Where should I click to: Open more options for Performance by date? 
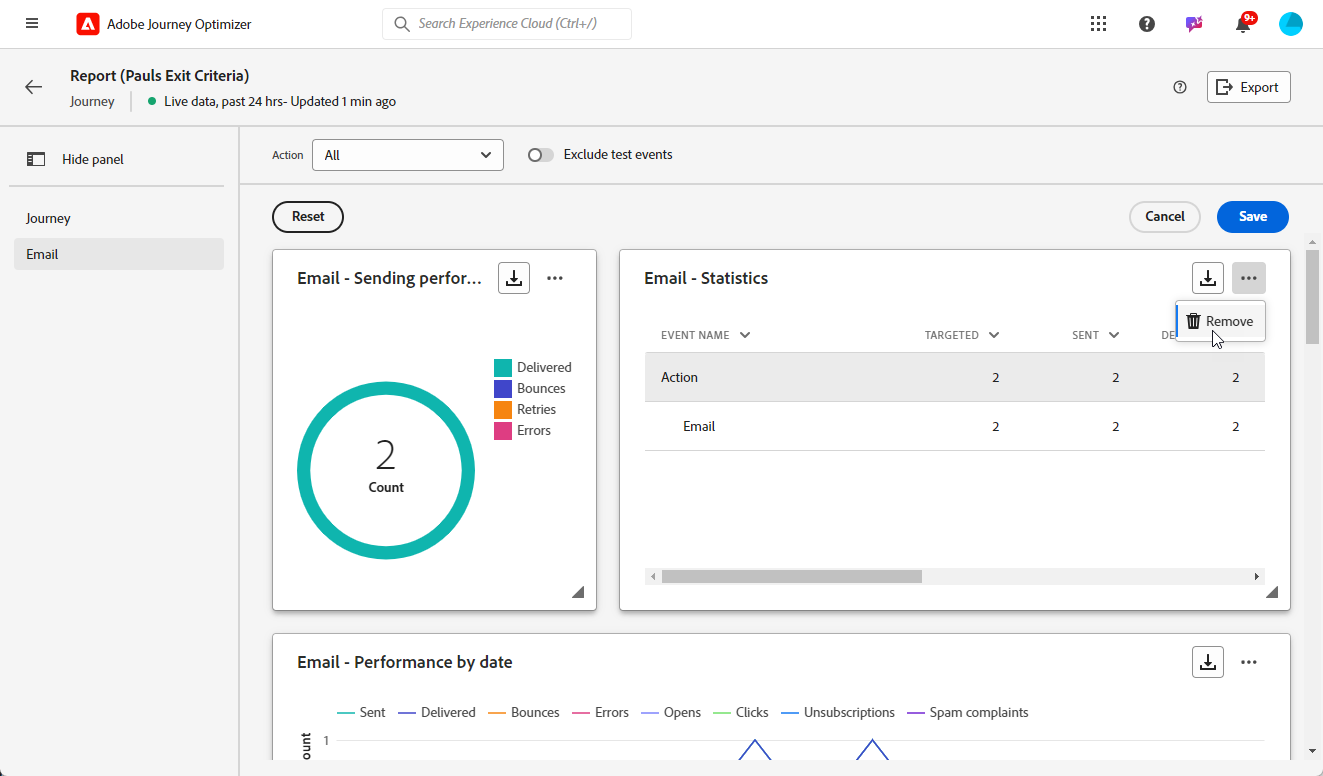coord(1249,662)
